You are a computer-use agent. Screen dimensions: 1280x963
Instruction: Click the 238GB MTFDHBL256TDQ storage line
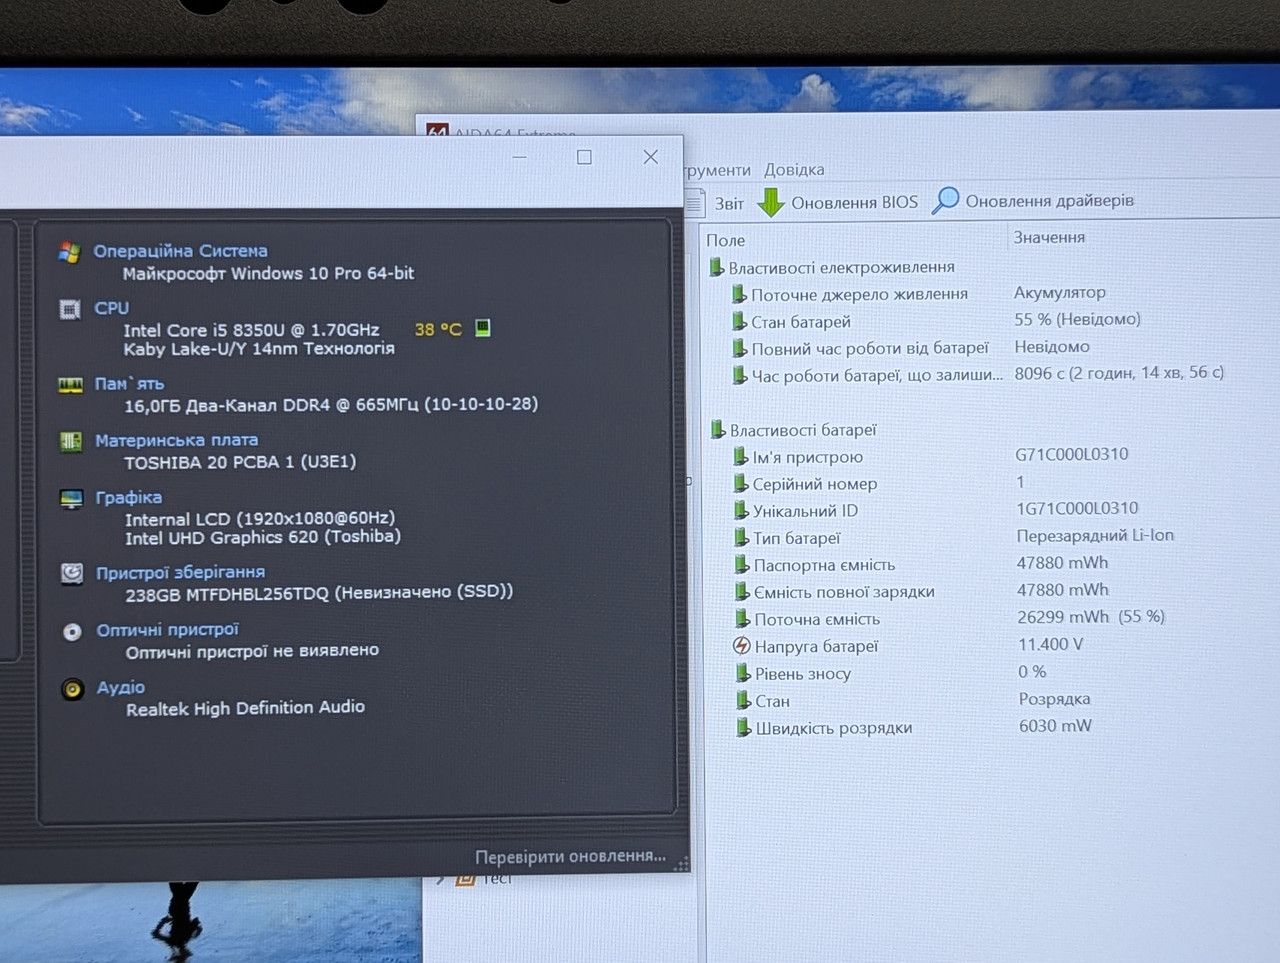click(319, 593)
